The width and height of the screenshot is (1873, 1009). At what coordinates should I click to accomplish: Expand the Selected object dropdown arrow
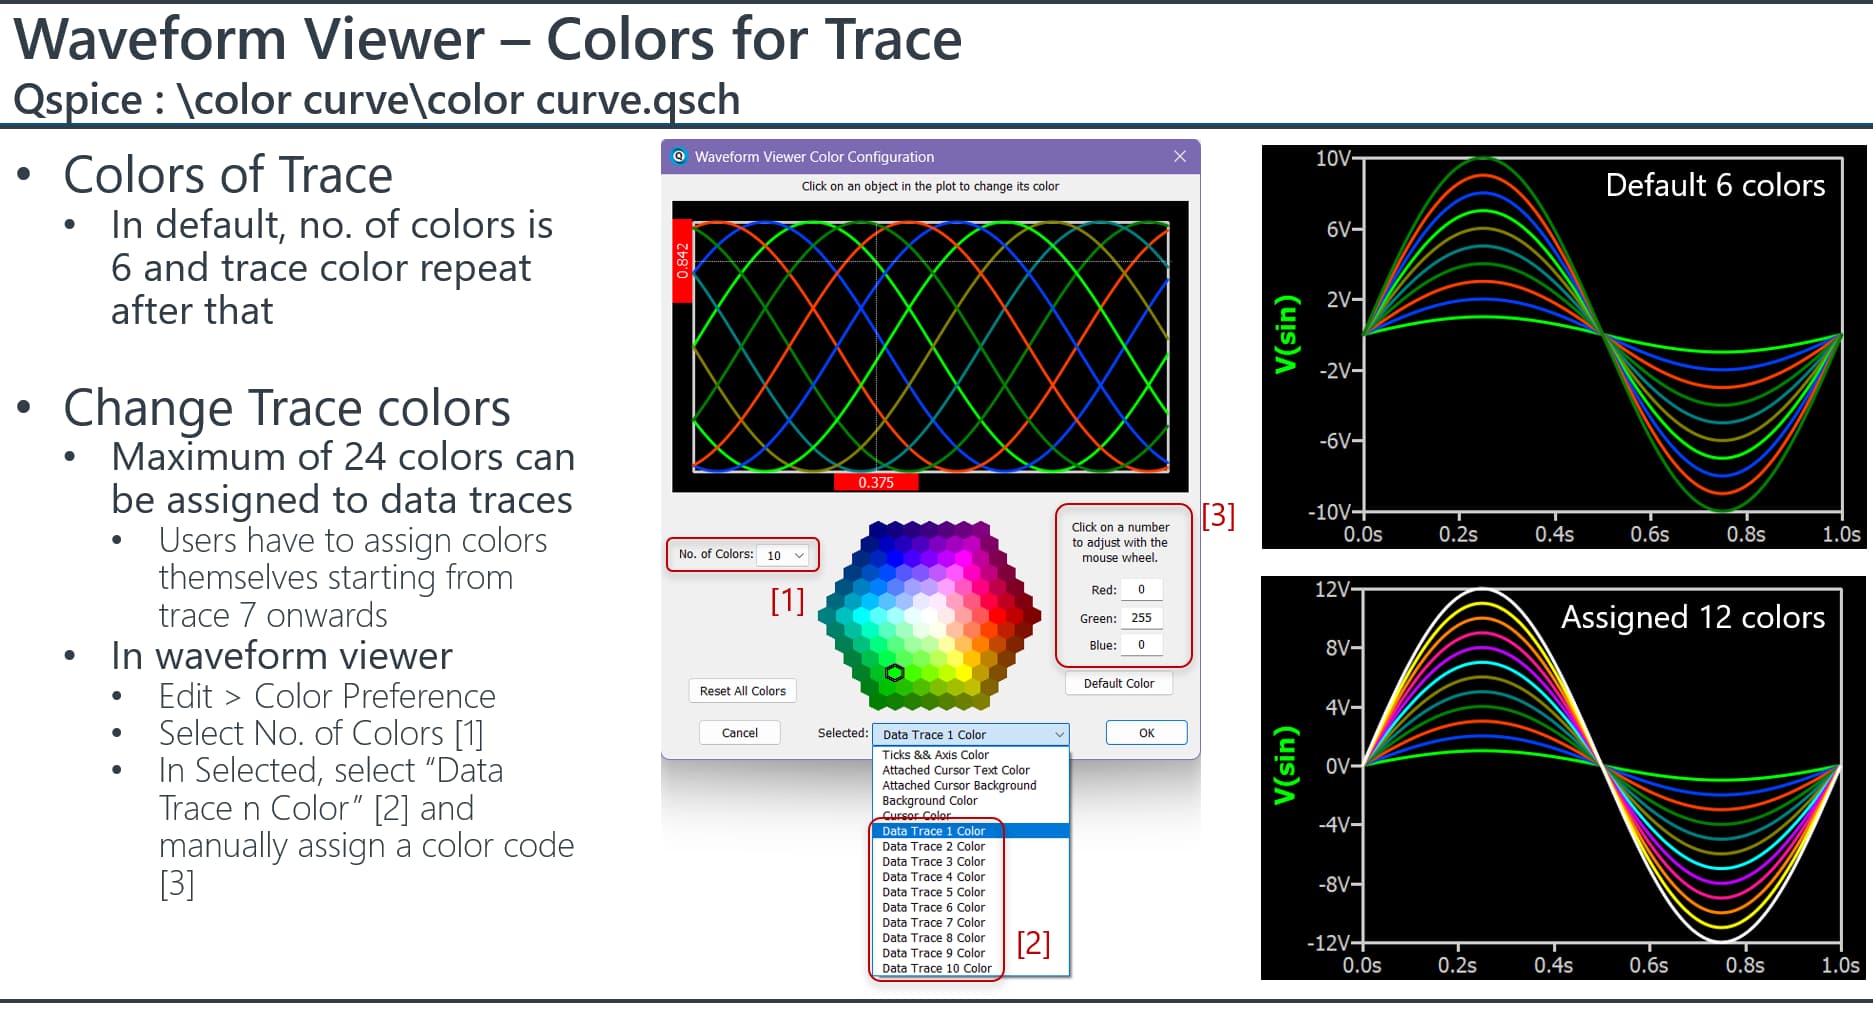(1059, 735)
